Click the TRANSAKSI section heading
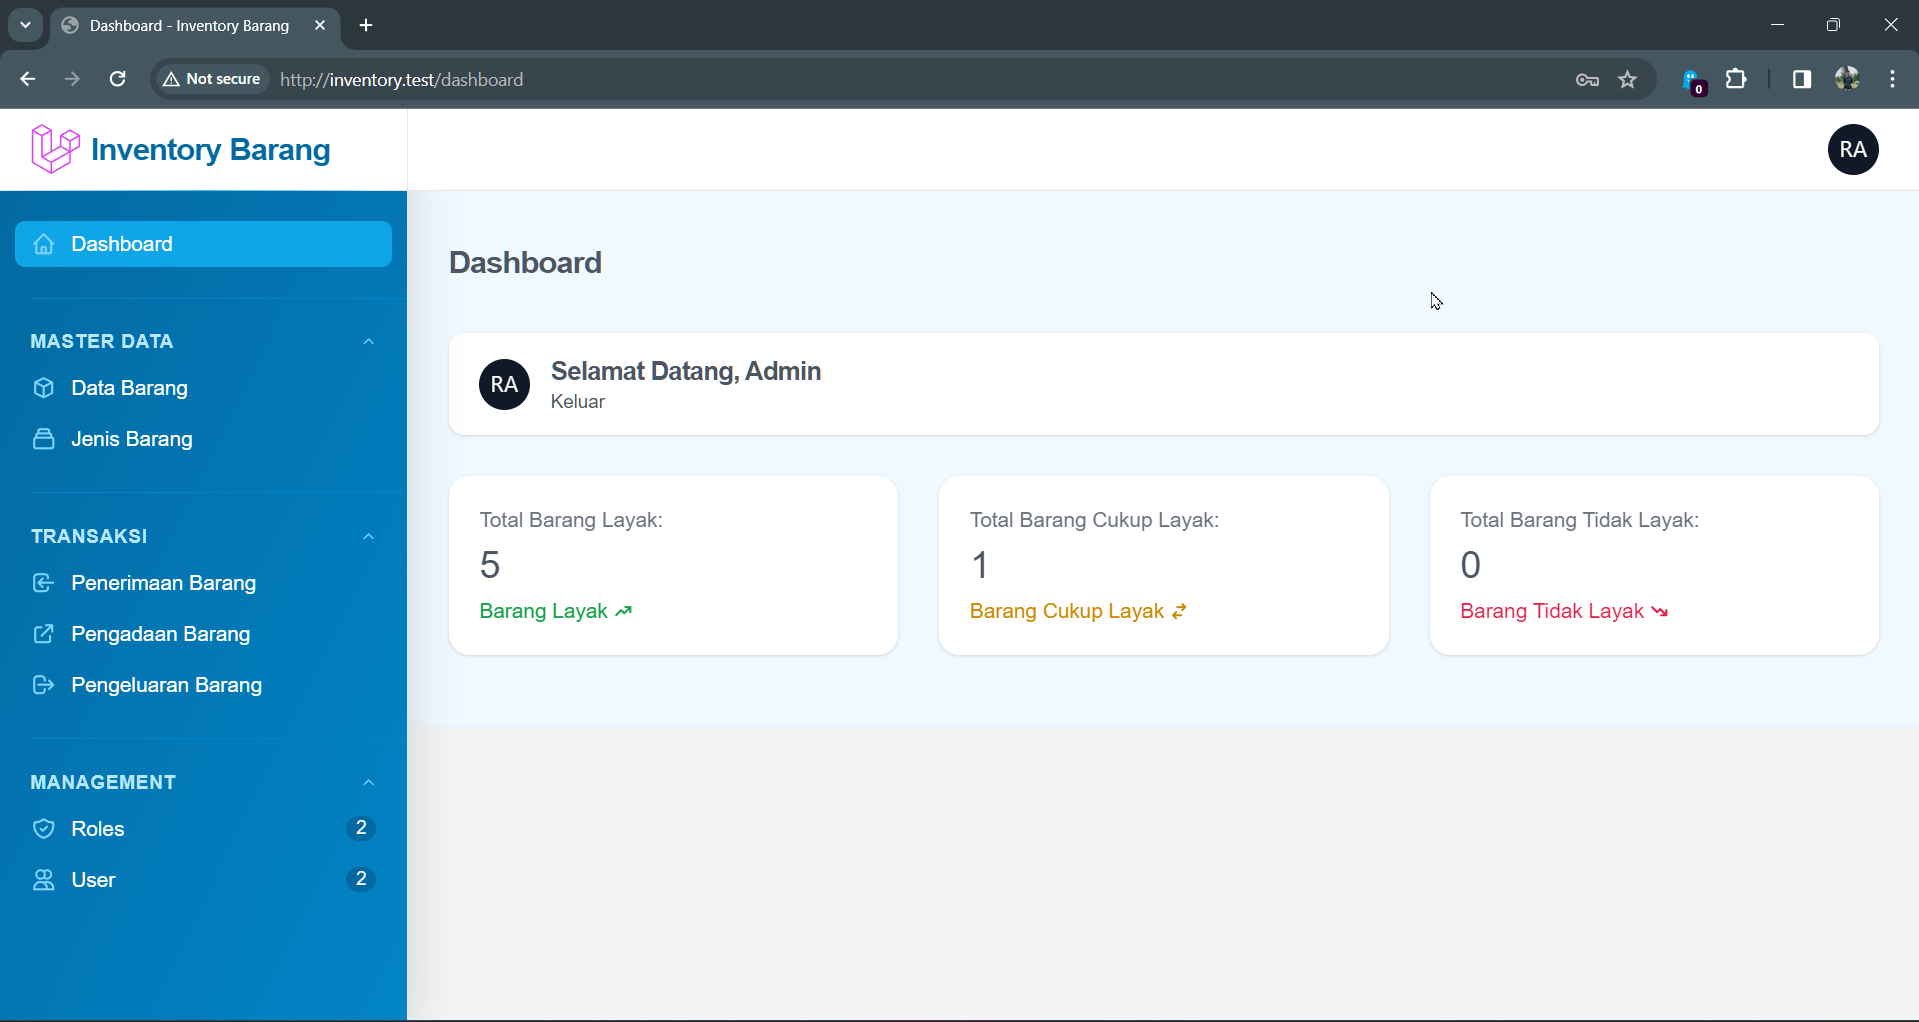The image size is (1919, 1022). tap(89, 537)
